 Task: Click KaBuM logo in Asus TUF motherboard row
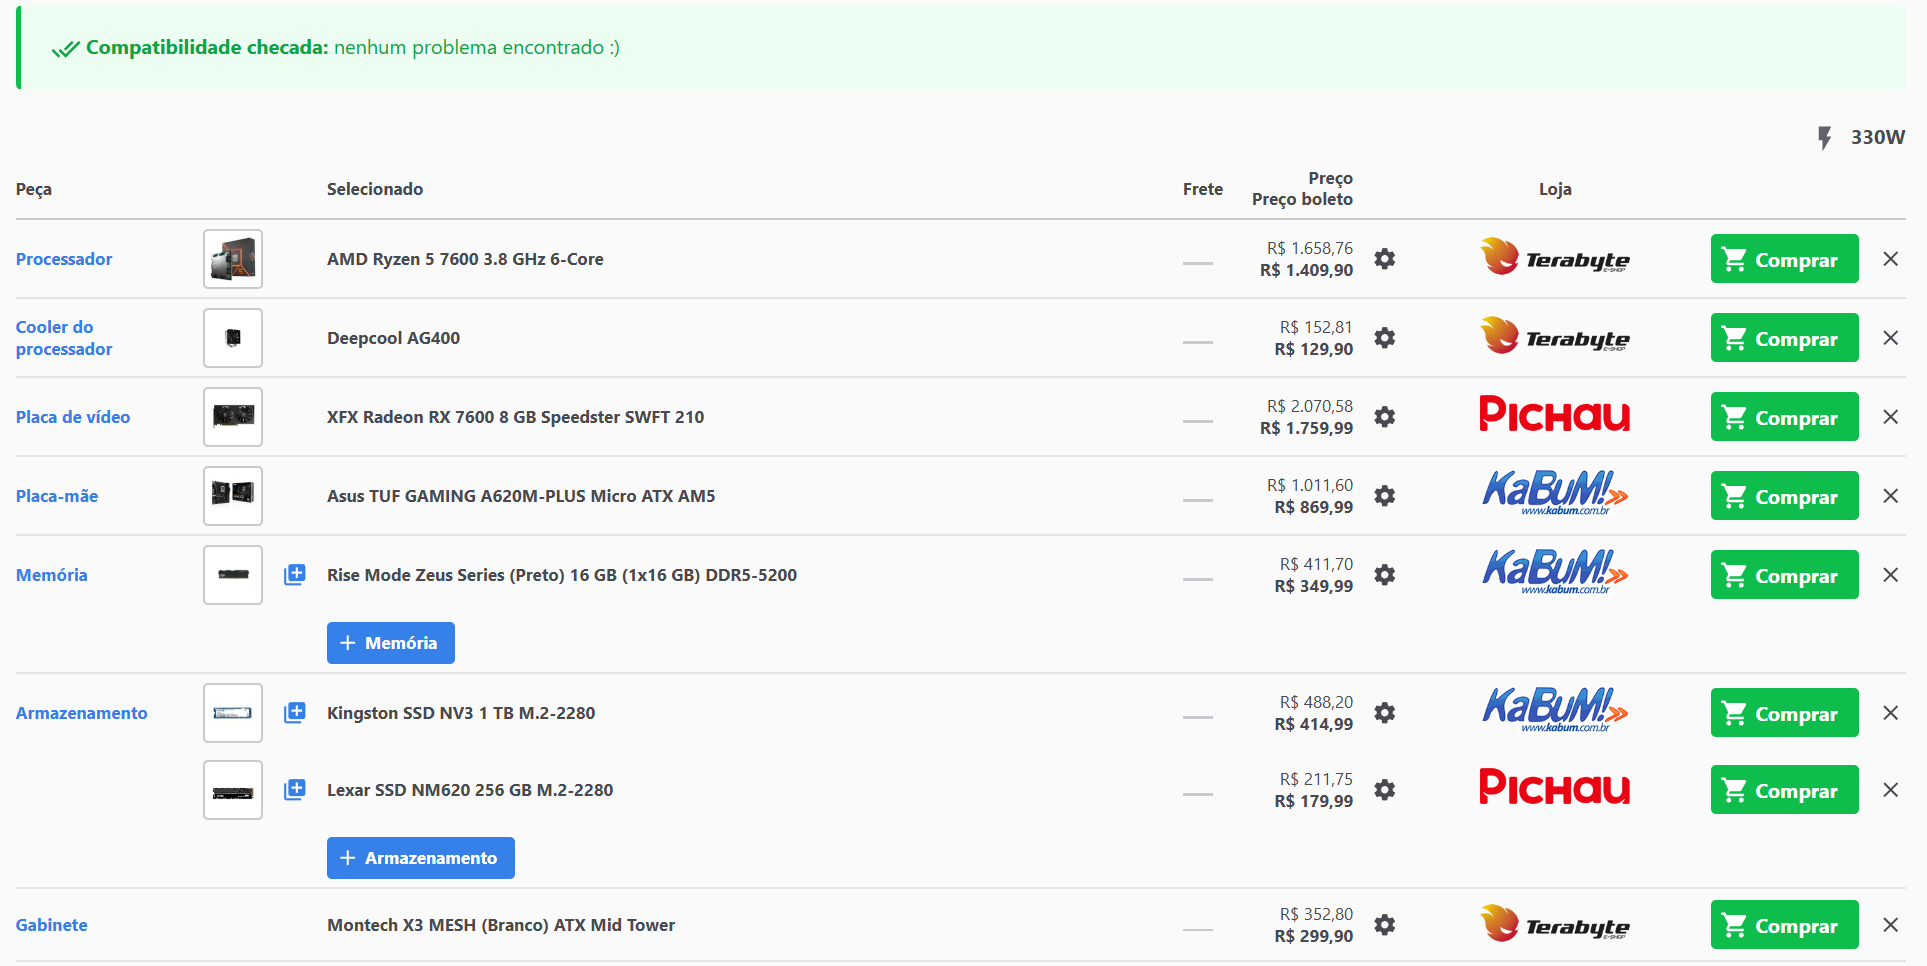tap(1555, 493)
